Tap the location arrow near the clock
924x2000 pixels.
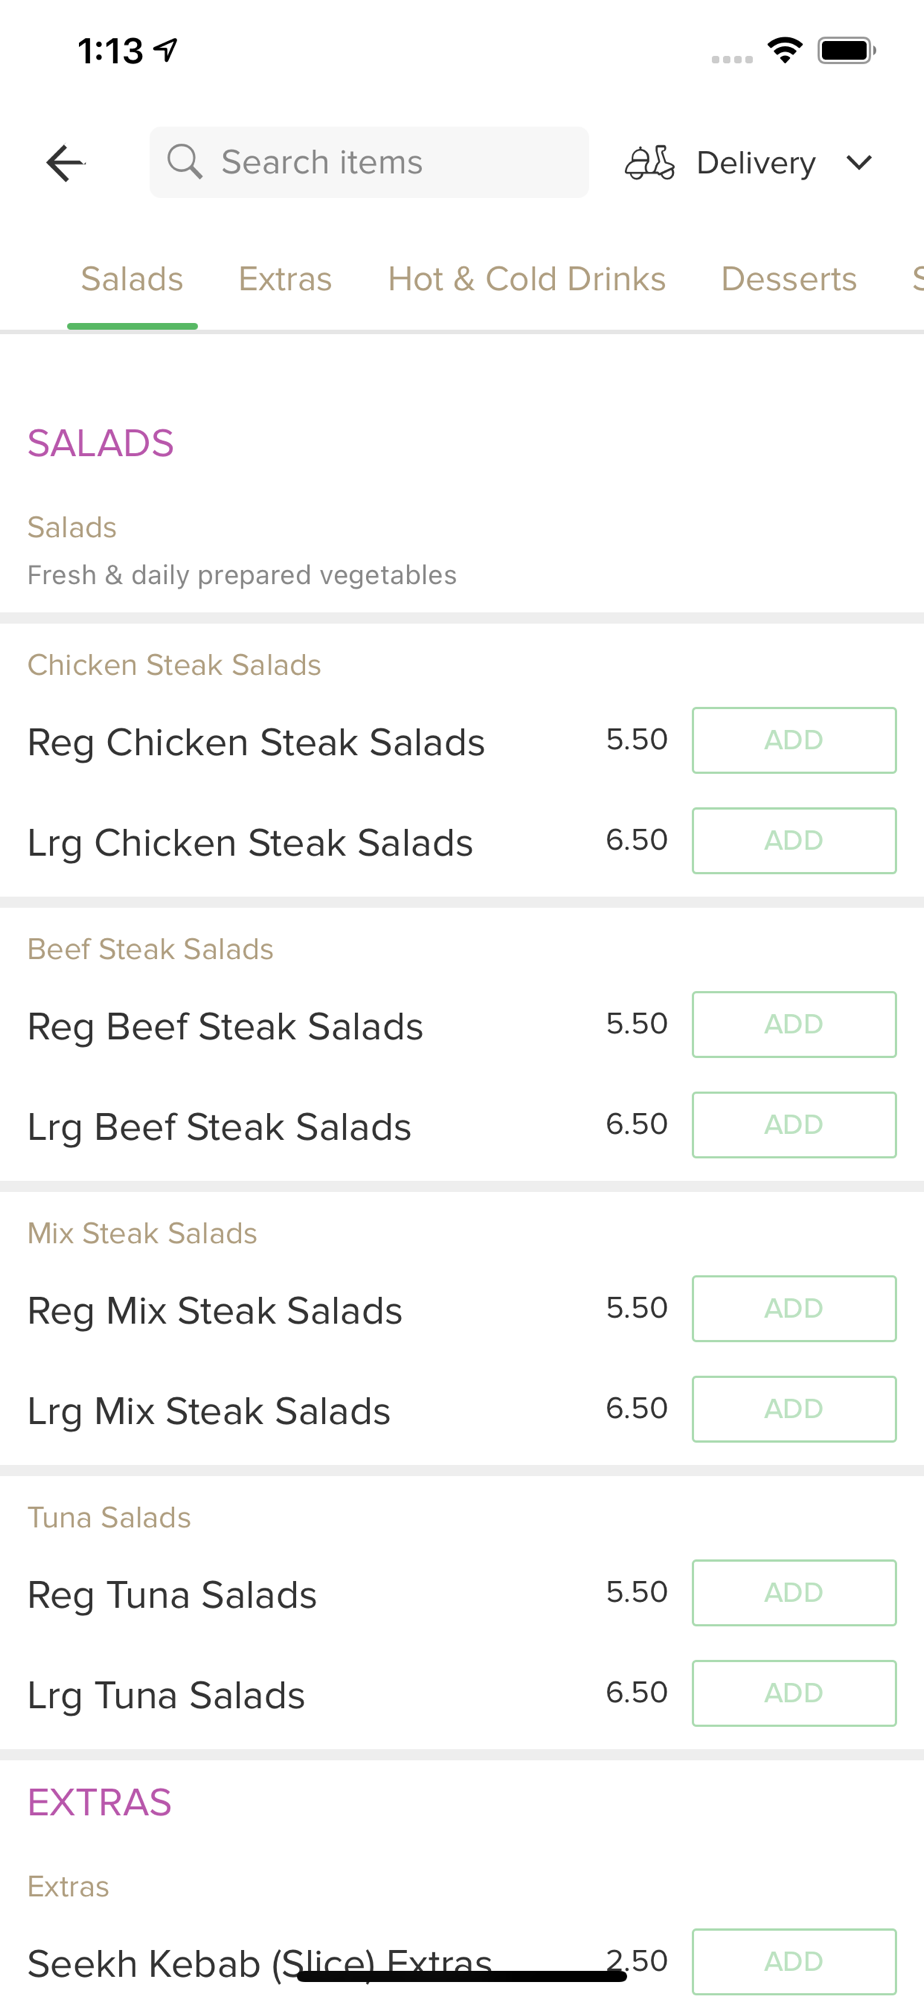[x=166, y=49]
